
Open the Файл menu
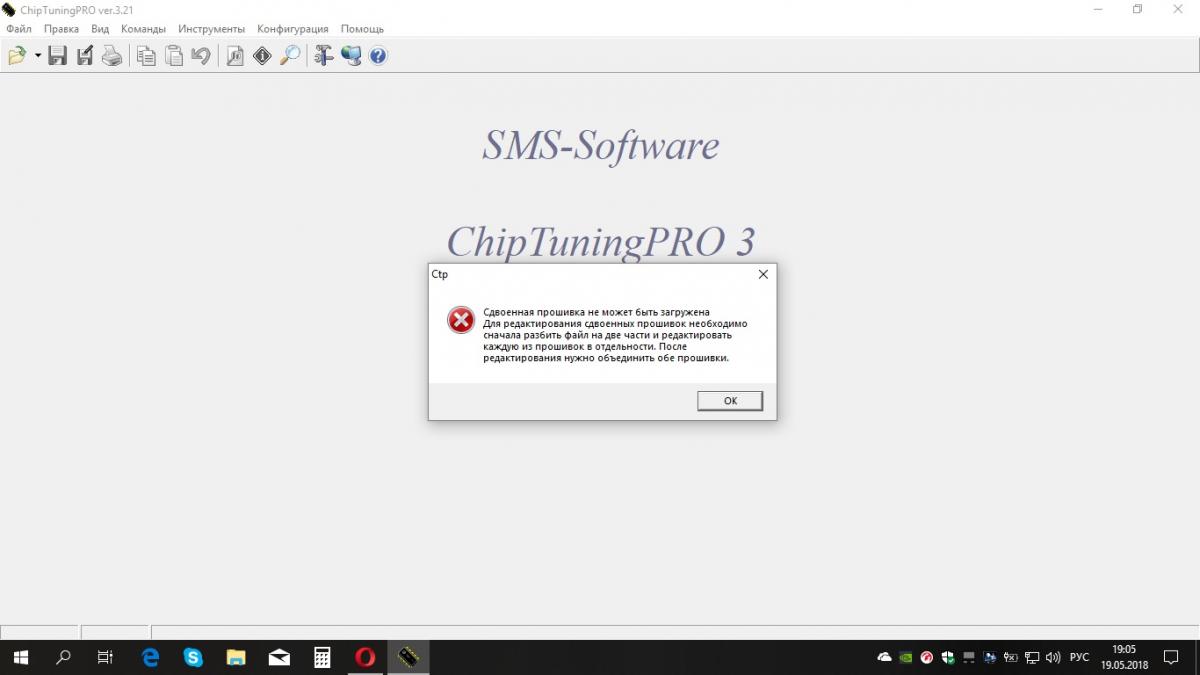19,29
